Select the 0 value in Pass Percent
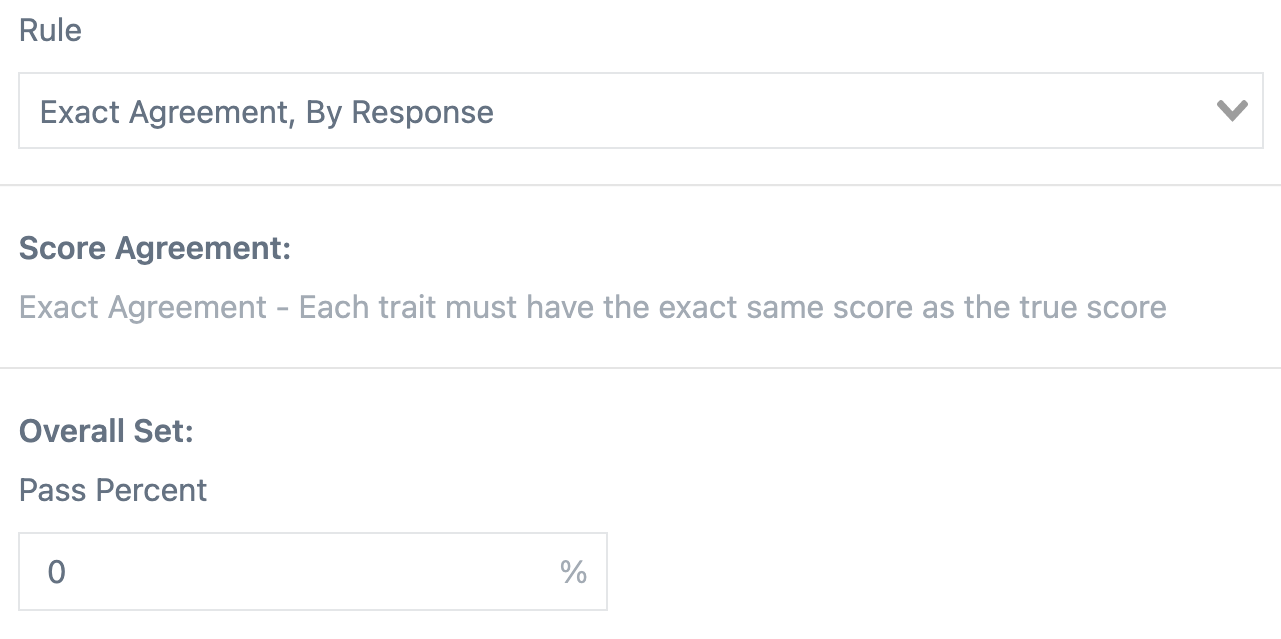Image resolution: width=1281 pixels, height=639 pixels. point(58,571)
